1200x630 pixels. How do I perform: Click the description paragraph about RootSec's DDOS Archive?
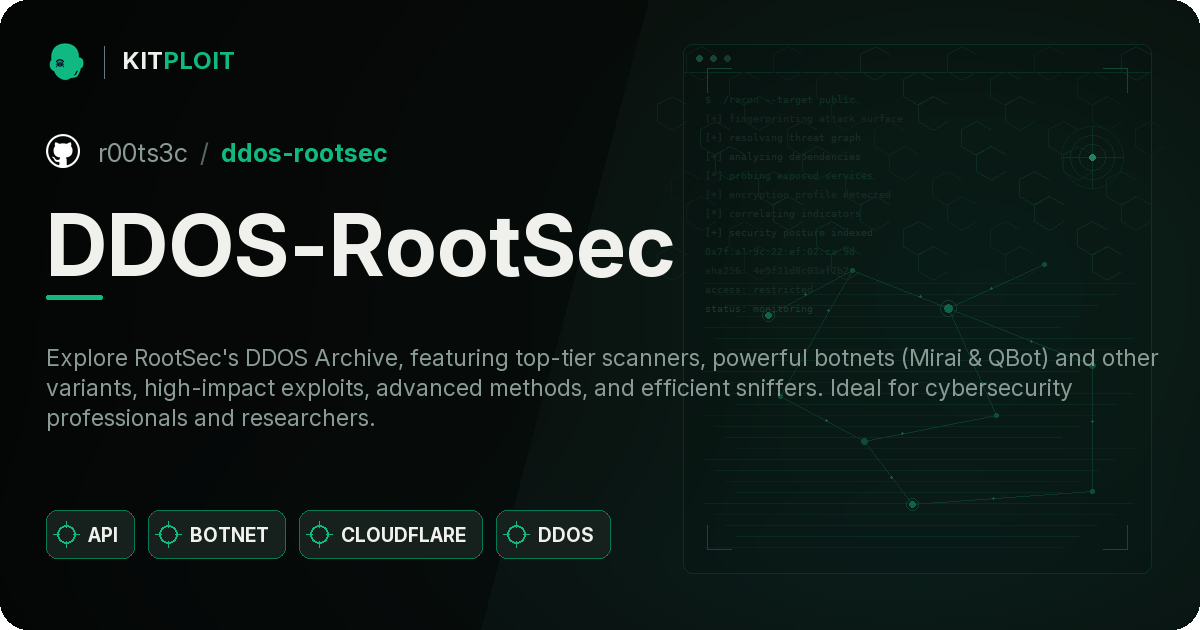(x=602, y=388)
